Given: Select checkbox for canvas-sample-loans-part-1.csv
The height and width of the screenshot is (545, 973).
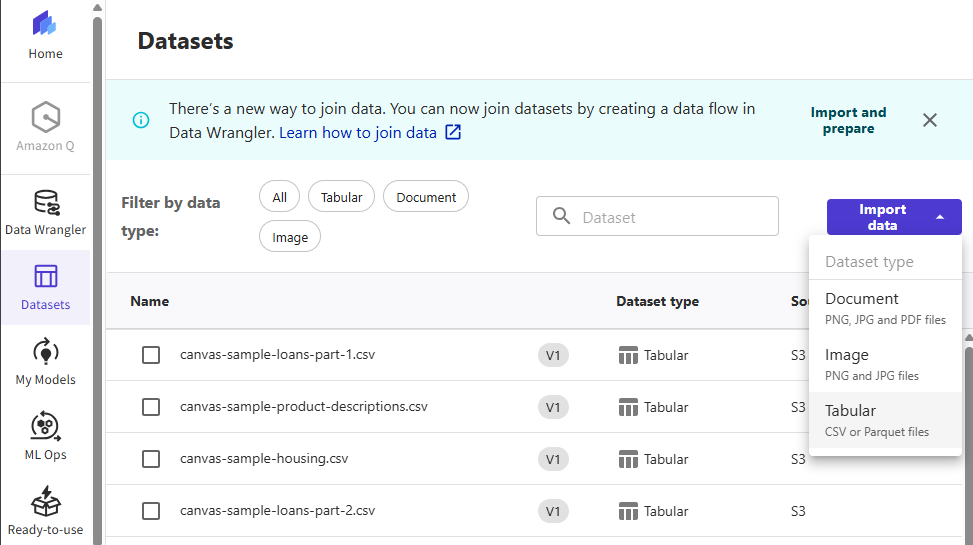Looking at the screenshot, I should point(151,355).
